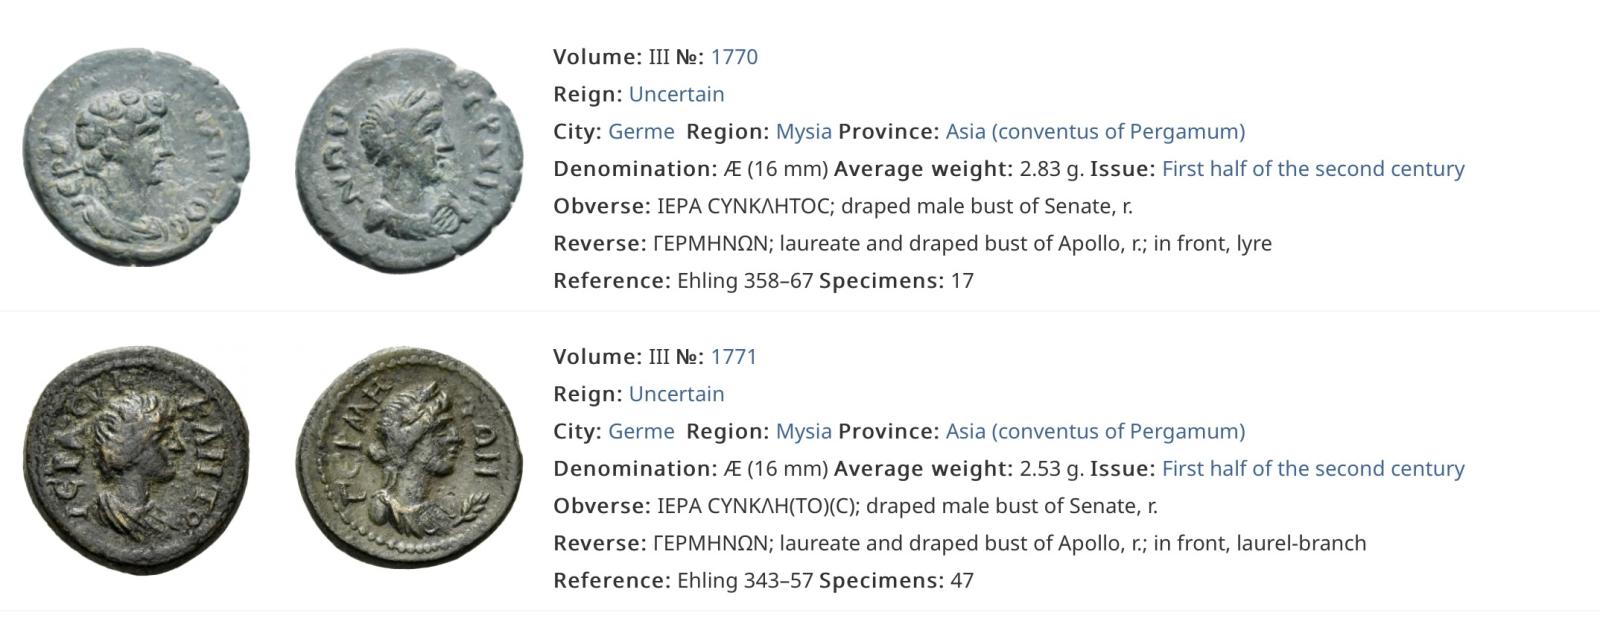Click Uncertain reign link for coin 1770

[676, 94]
